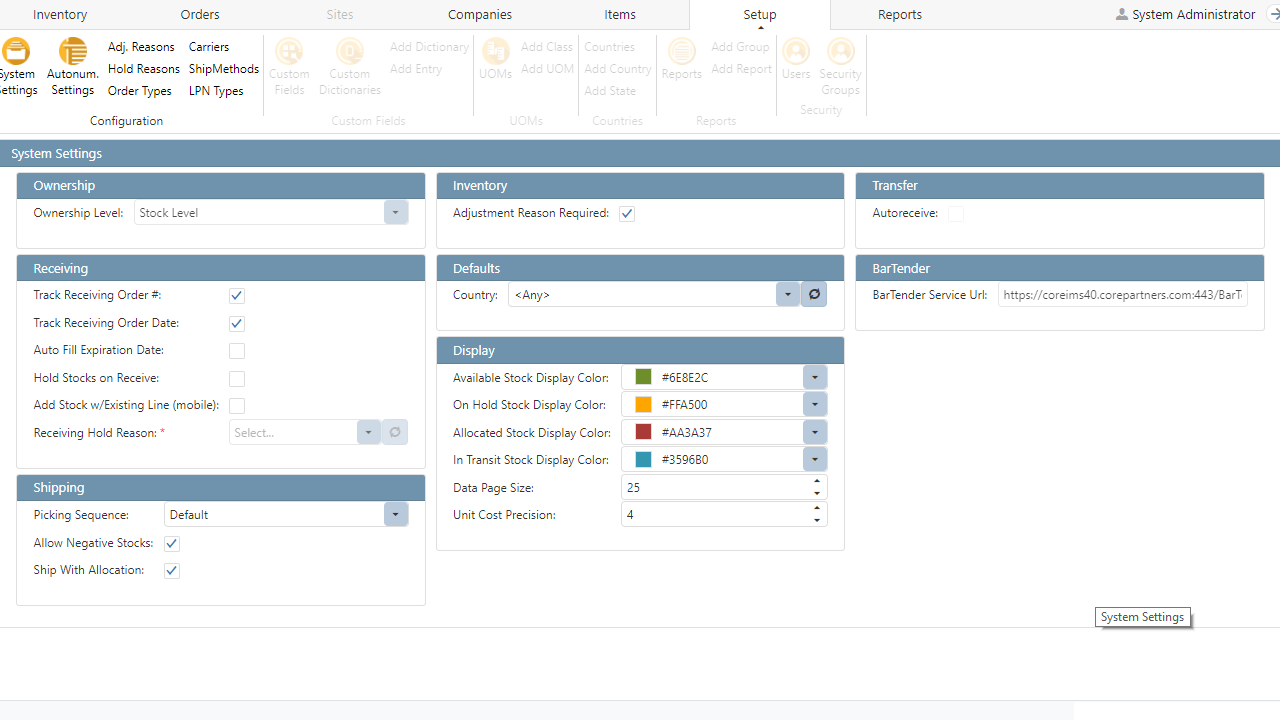Click the Add Entry ribbon button
This screenshot has height=720, width=1280.
pyautogui.click(x=416, y=69)
